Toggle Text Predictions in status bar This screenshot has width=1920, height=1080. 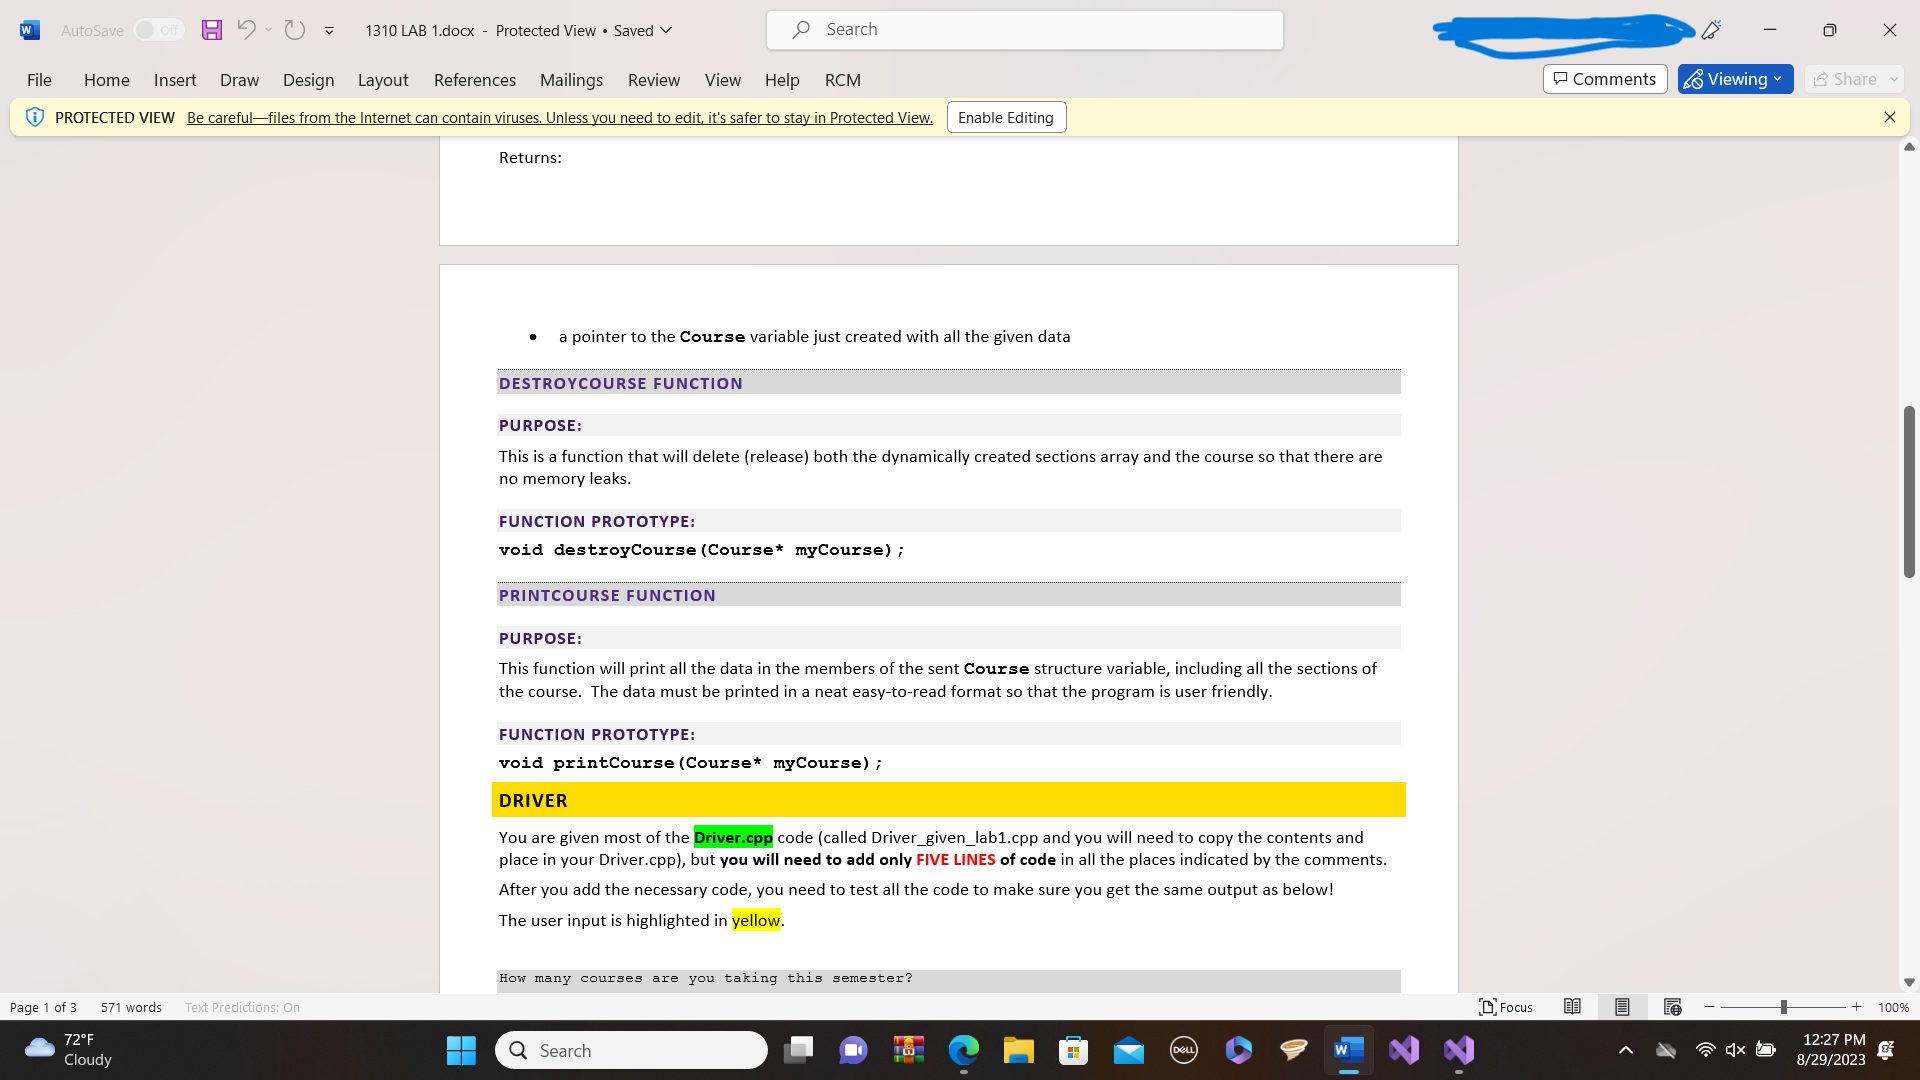[242, 1007]
